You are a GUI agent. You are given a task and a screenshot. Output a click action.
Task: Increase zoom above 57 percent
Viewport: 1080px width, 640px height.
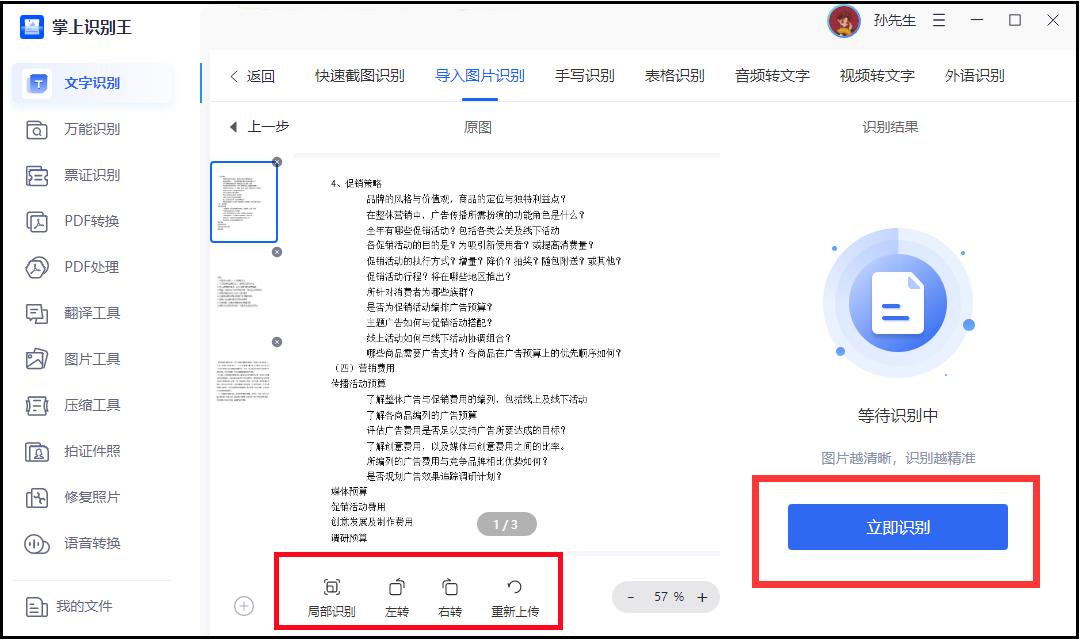[x=700, y=597]
